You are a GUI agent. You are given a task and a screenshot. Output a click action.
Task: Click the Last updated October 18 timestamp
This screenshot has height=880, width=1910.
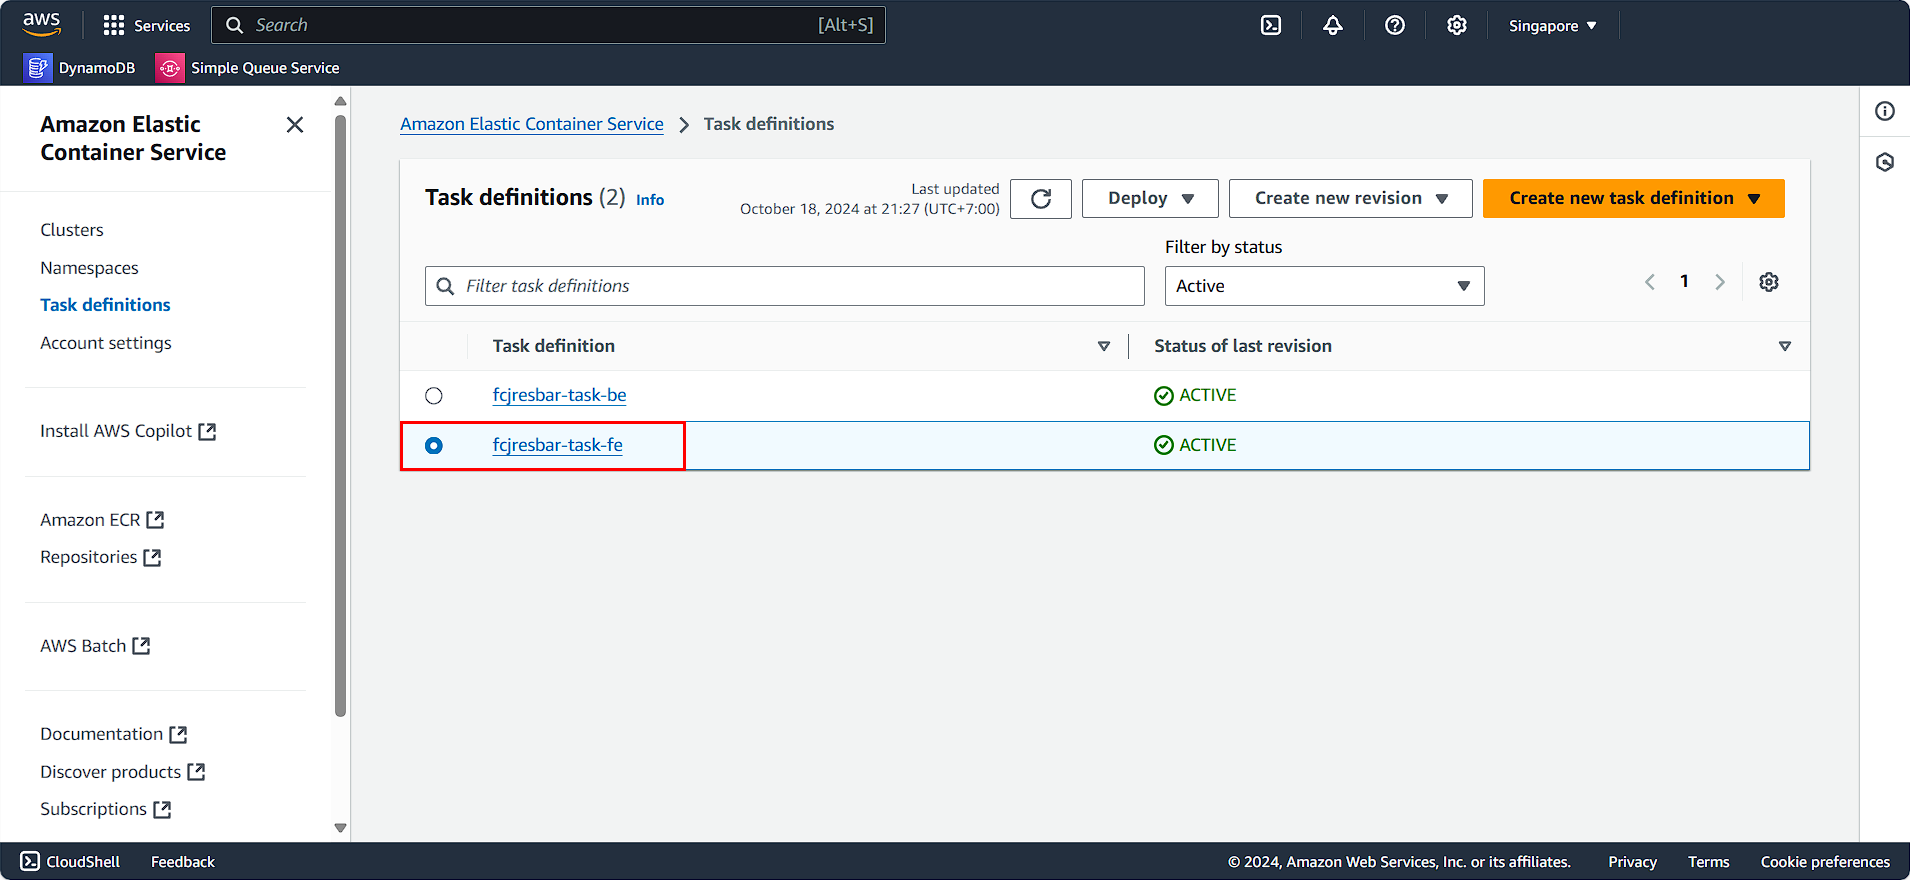click(870, 199)
